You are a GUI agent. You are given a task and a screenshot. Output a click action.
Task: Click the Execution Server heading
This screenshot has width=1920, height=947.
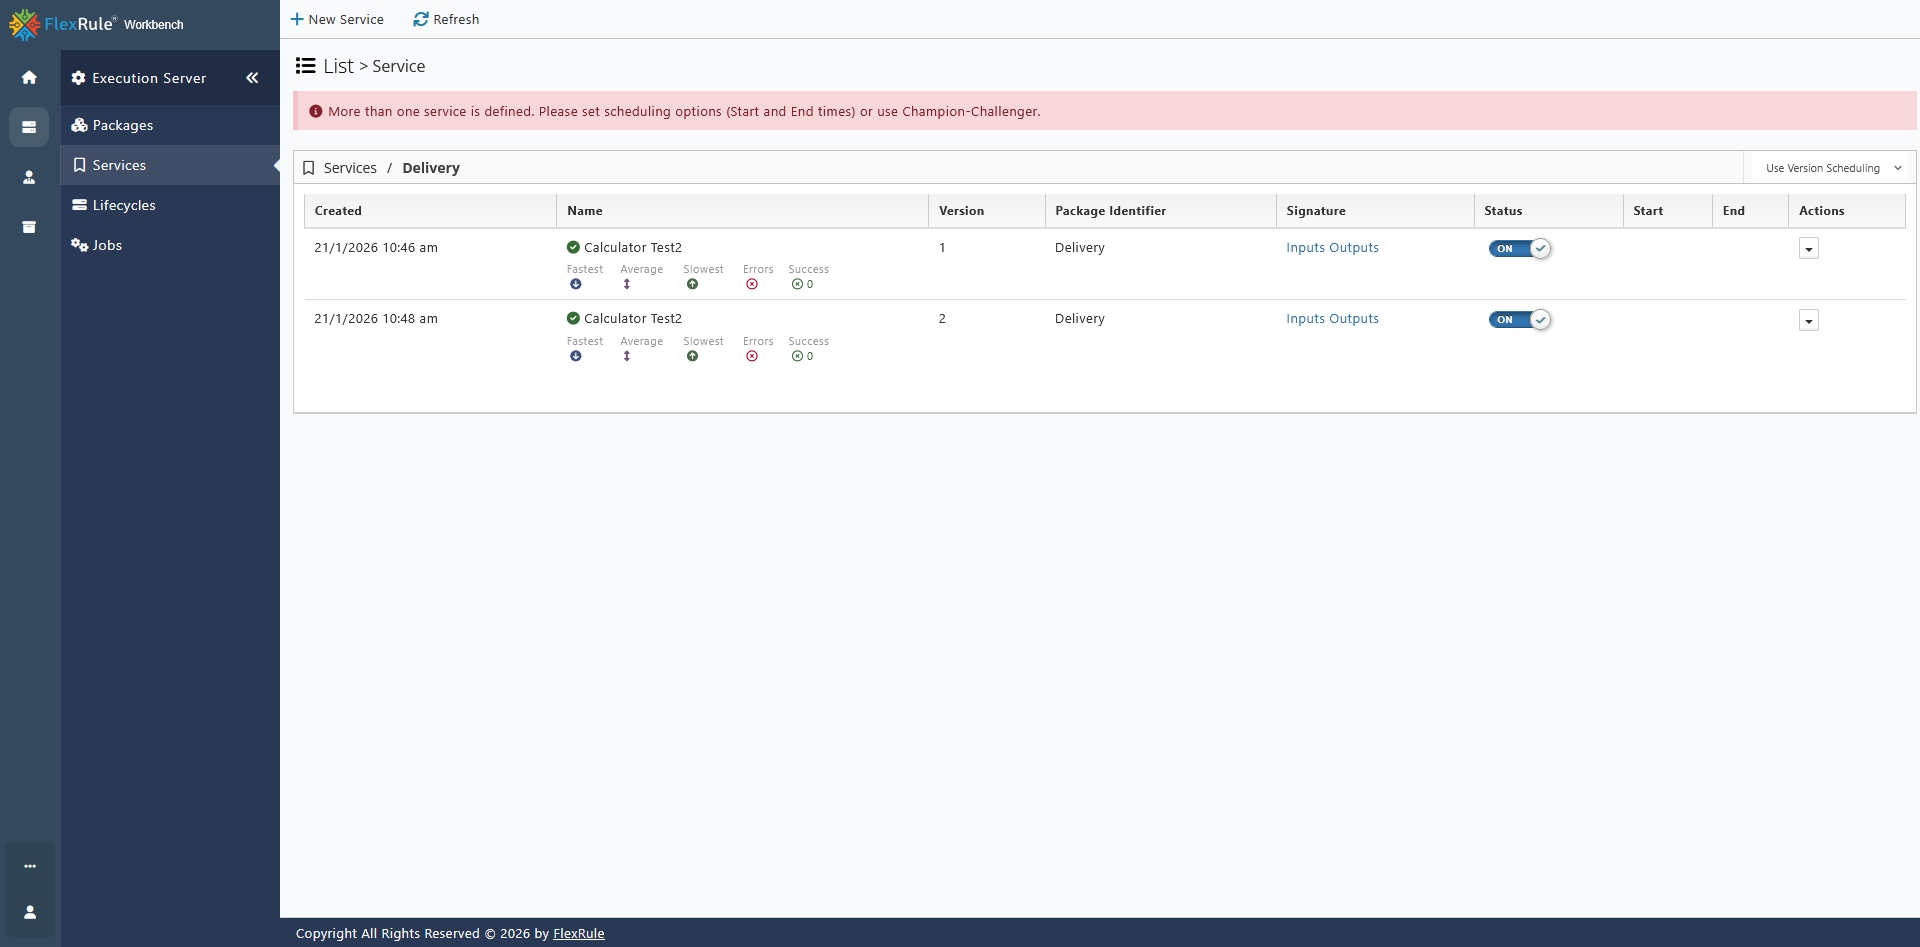(x=149, y=78)
